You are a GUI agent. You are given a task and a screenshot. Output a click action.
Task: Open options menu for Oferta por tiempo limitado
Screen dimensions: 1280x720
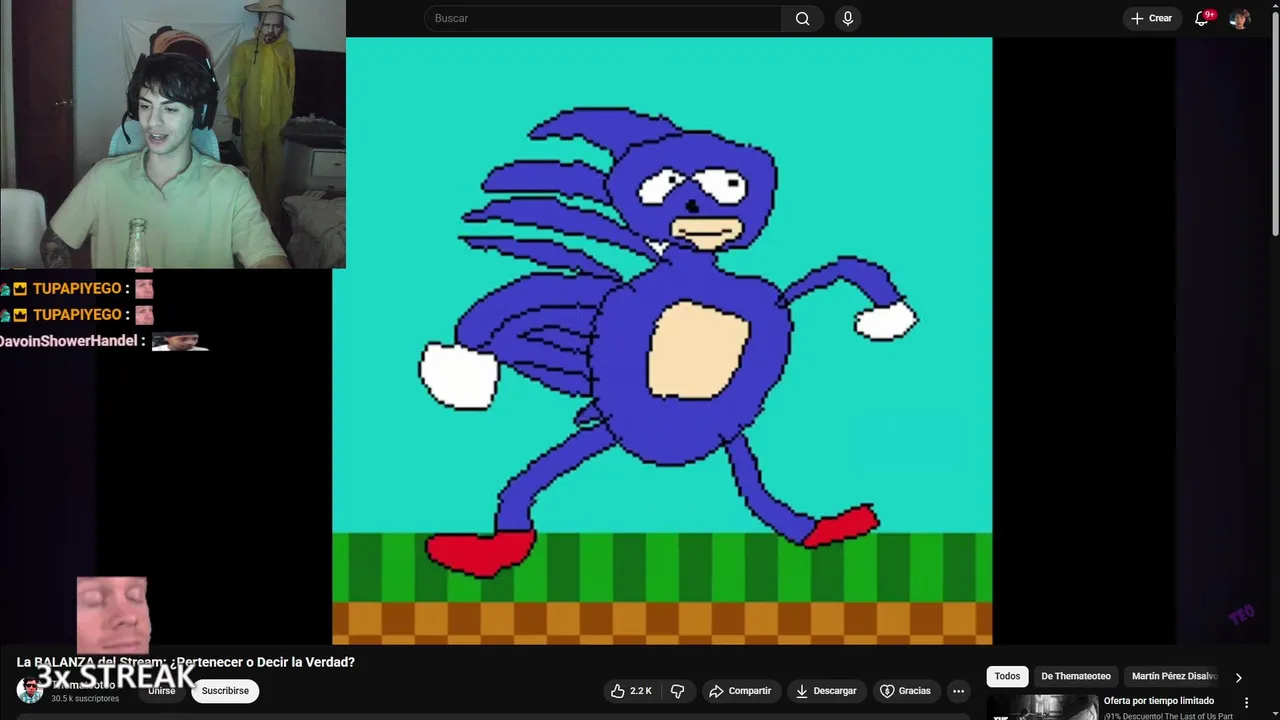coord(1246,703)
